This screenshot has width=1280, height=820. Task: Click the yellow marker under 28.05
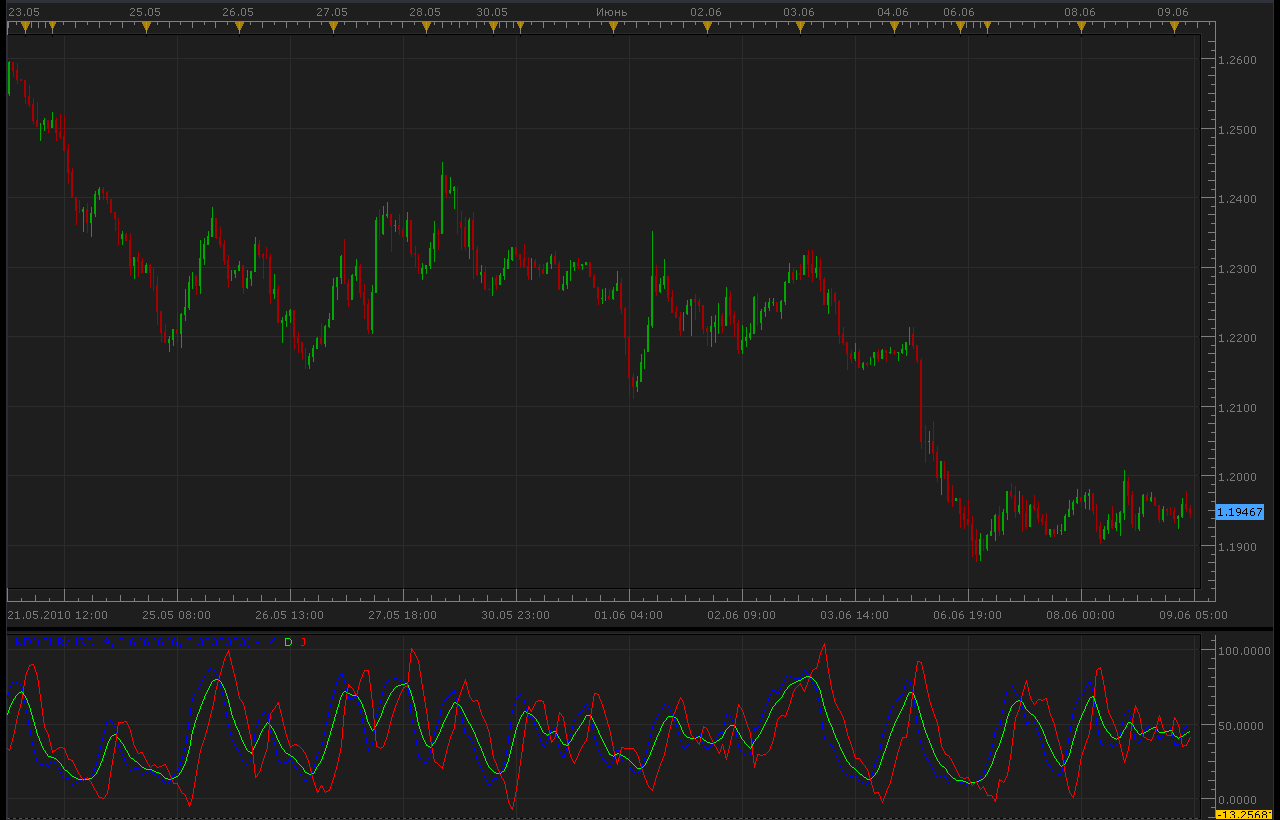(426, 28)
